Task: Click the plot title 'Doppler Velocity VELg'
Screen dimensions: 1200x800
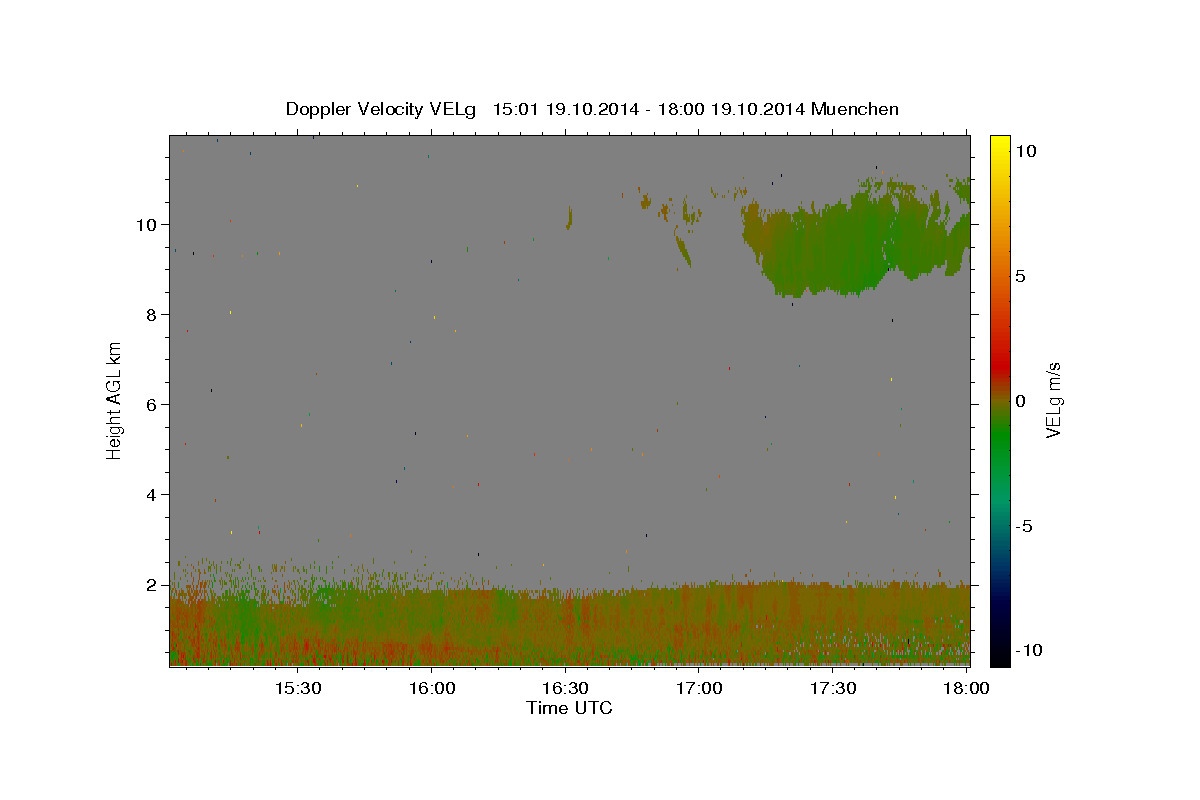Action: tap(383, 109)
